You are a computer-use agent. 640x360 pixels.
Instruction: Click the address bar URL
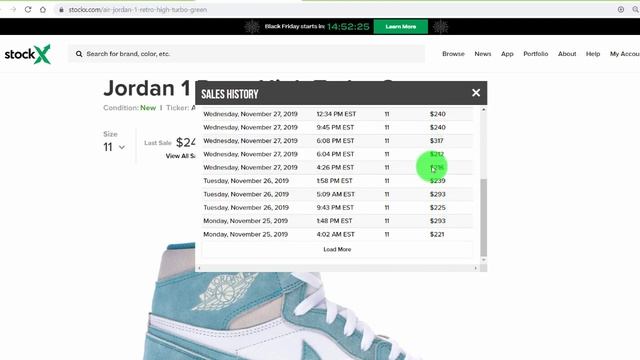point(138,9)
